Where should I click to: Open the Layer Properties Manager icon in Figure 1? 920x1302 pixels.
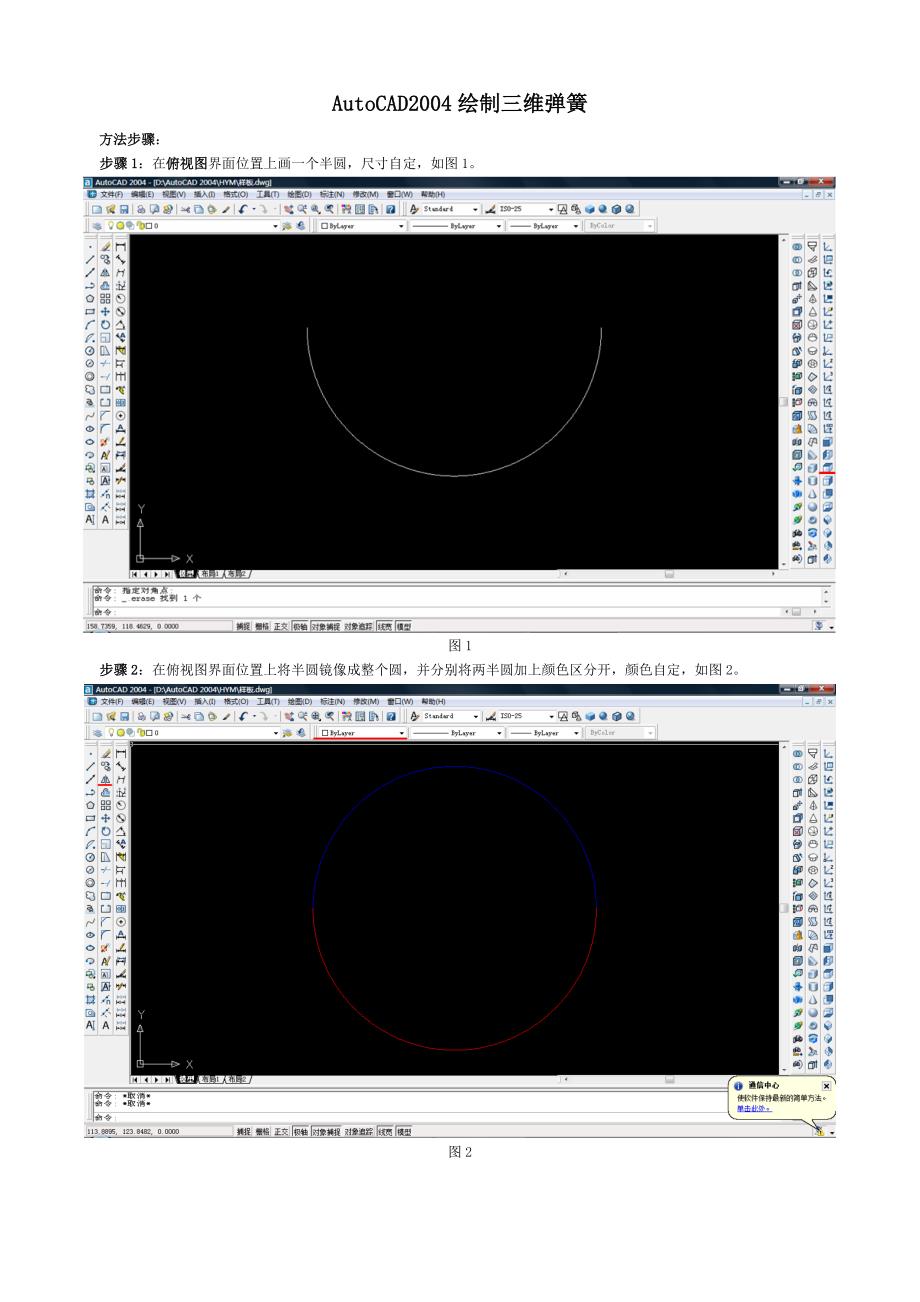pos(97,227)
